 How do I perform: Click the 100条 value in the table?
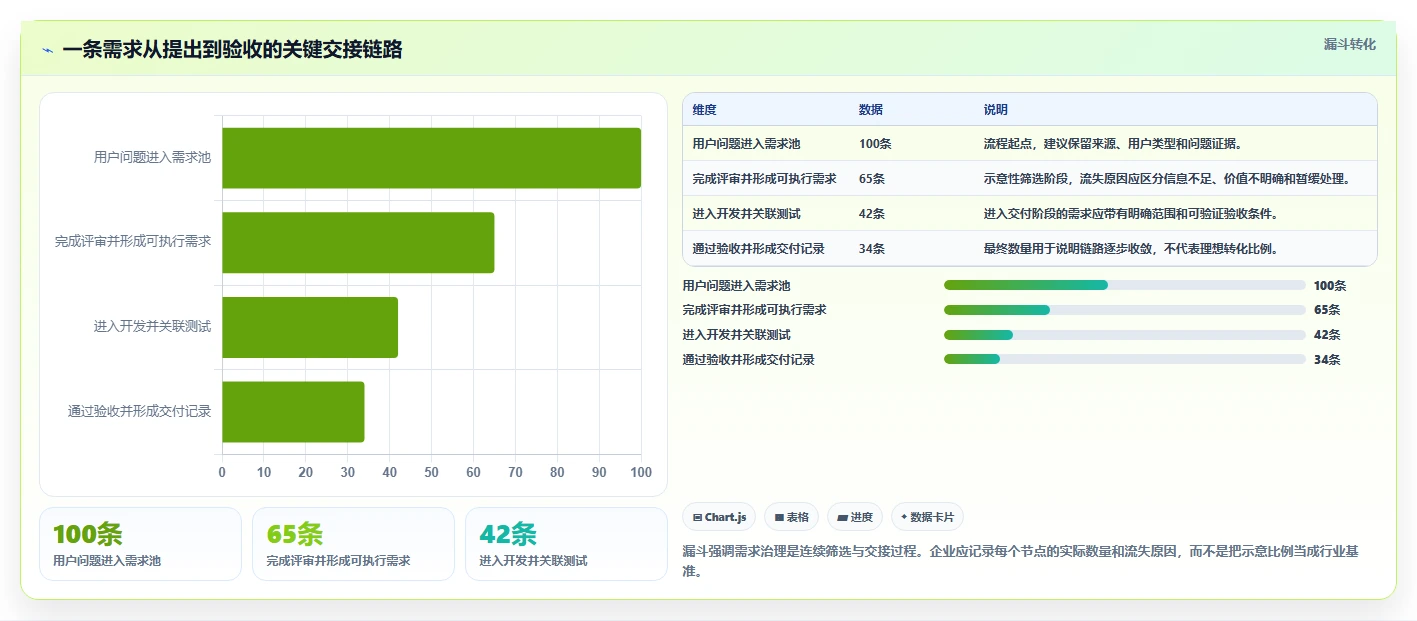click(x=875, y=144)
